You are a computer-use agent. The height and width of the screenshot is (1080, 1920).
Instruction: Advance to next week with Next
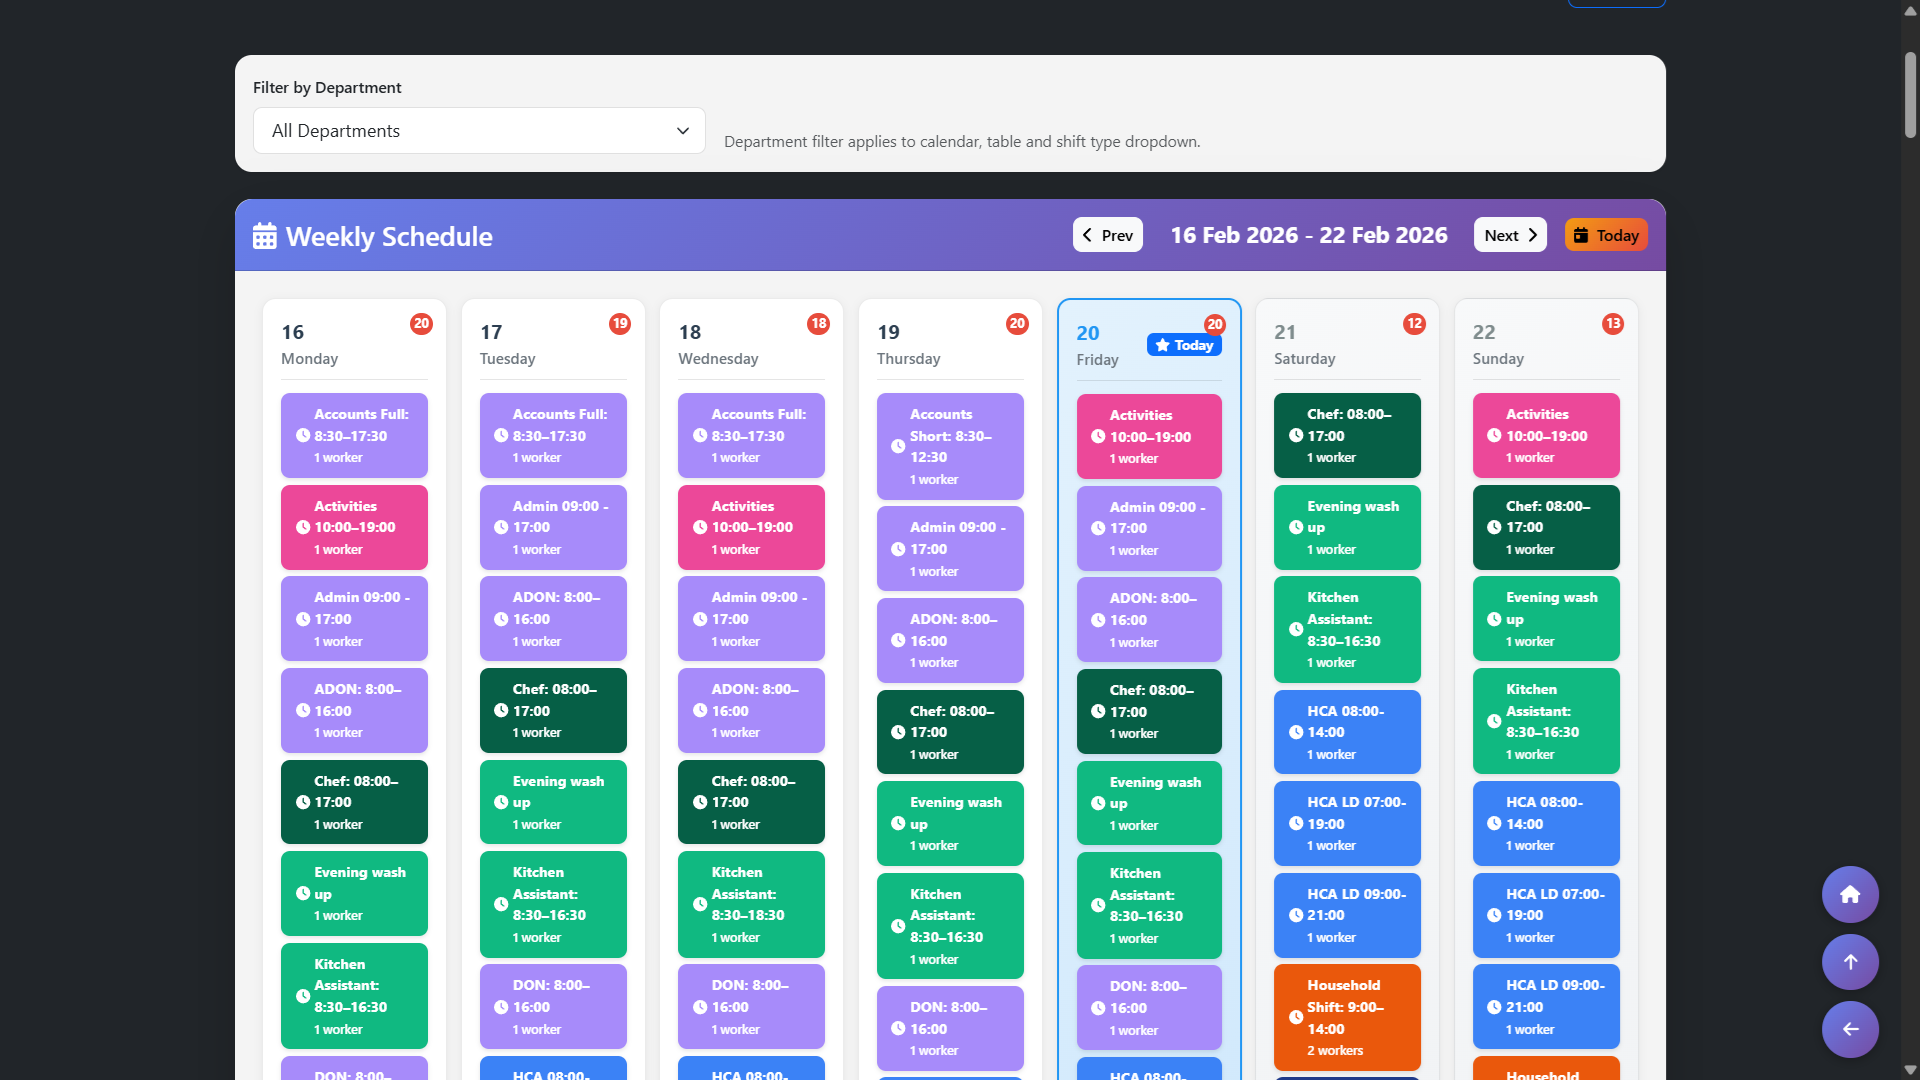[1510, 235]
